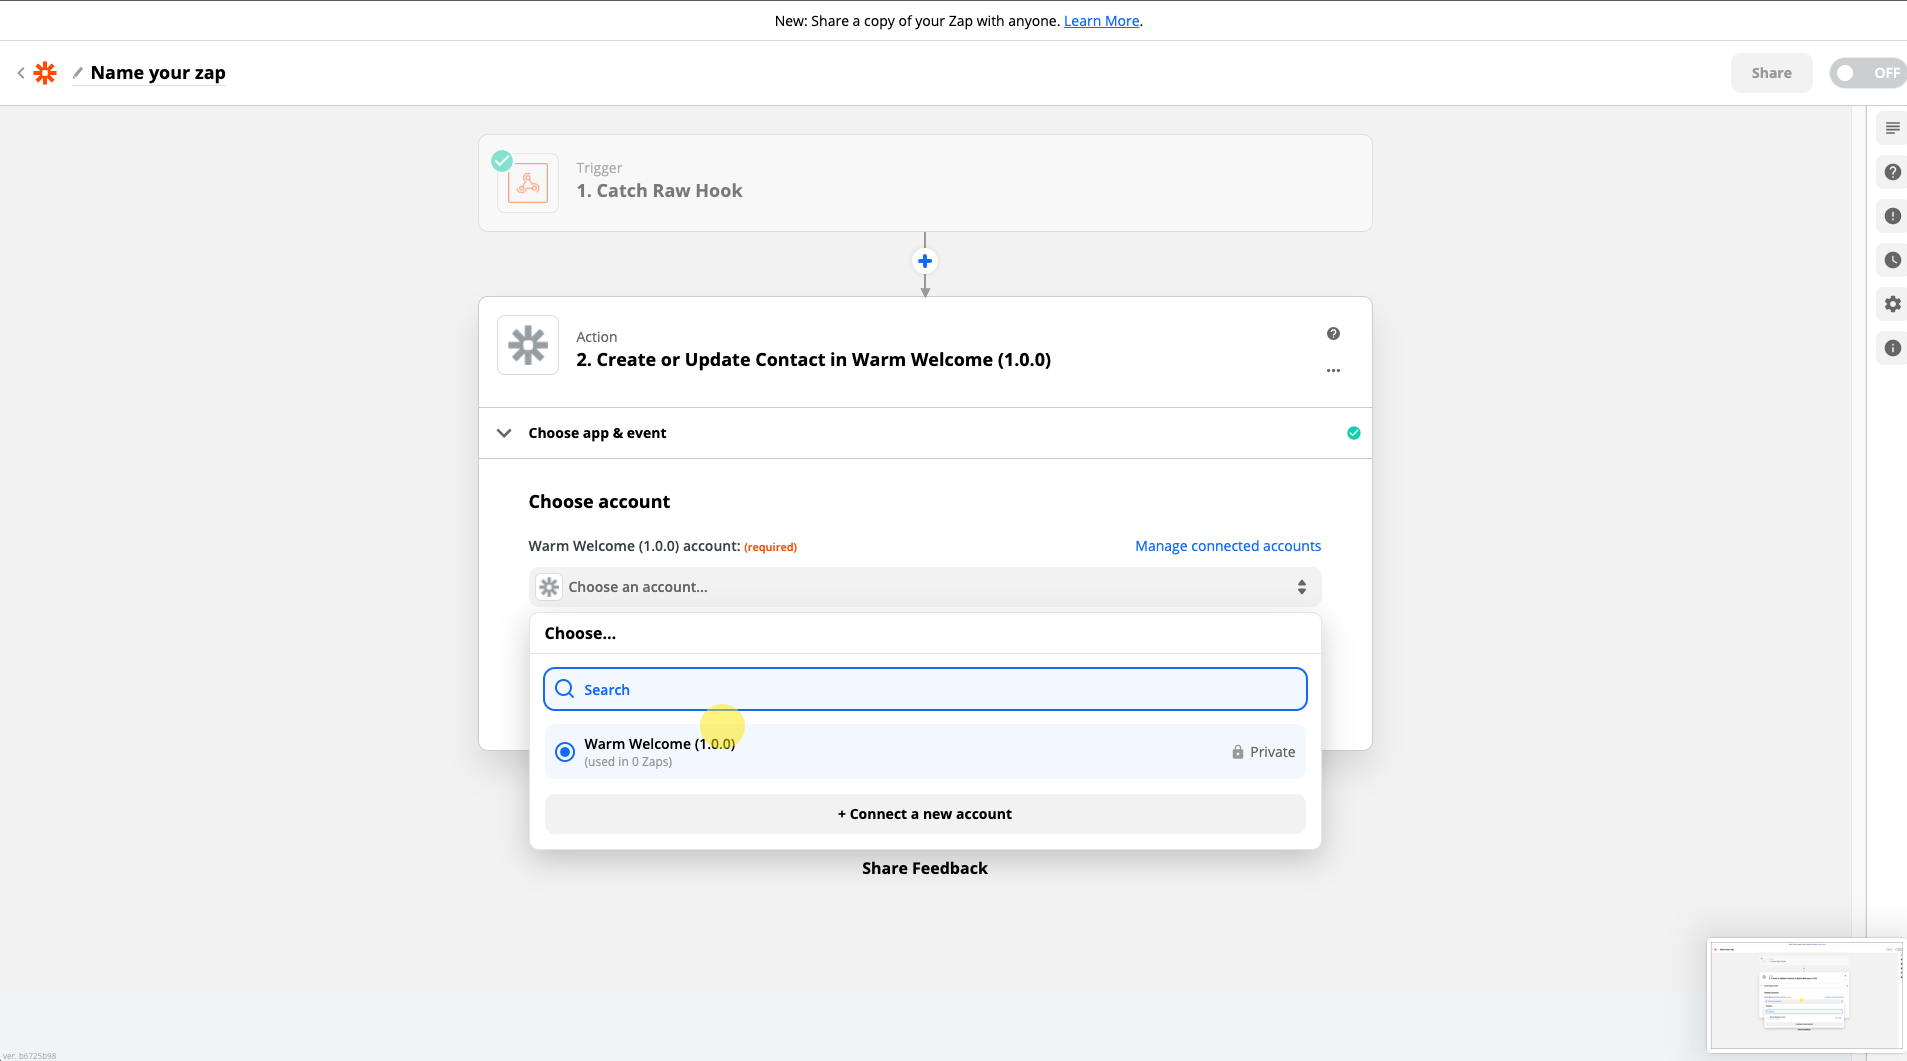Viewport: 1907px width, 1061px height.
Task: Click the 'Choose app & event' section label
Action: [x=597, y=433]
